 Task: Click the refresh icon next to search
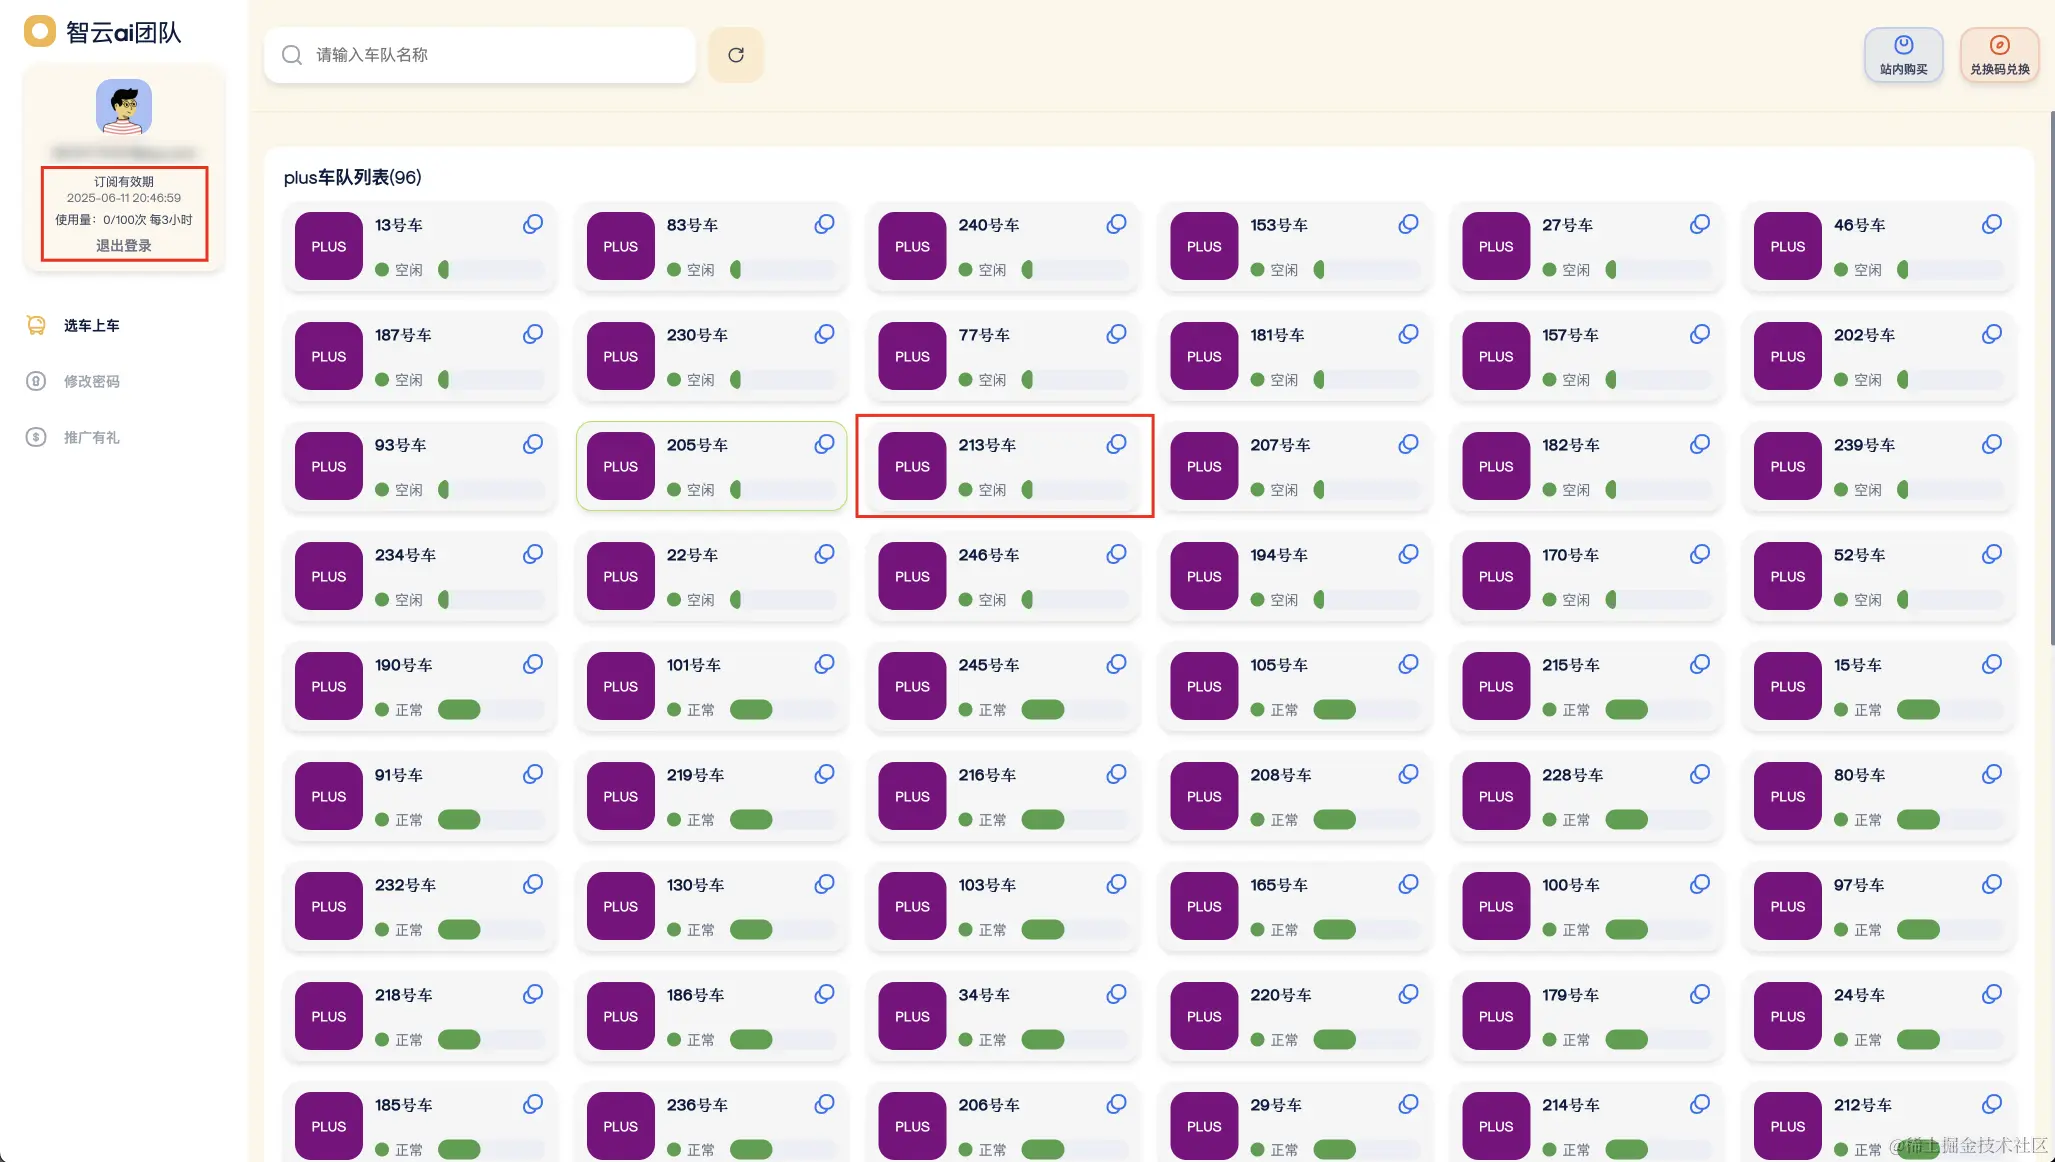[x=735, y=55]
